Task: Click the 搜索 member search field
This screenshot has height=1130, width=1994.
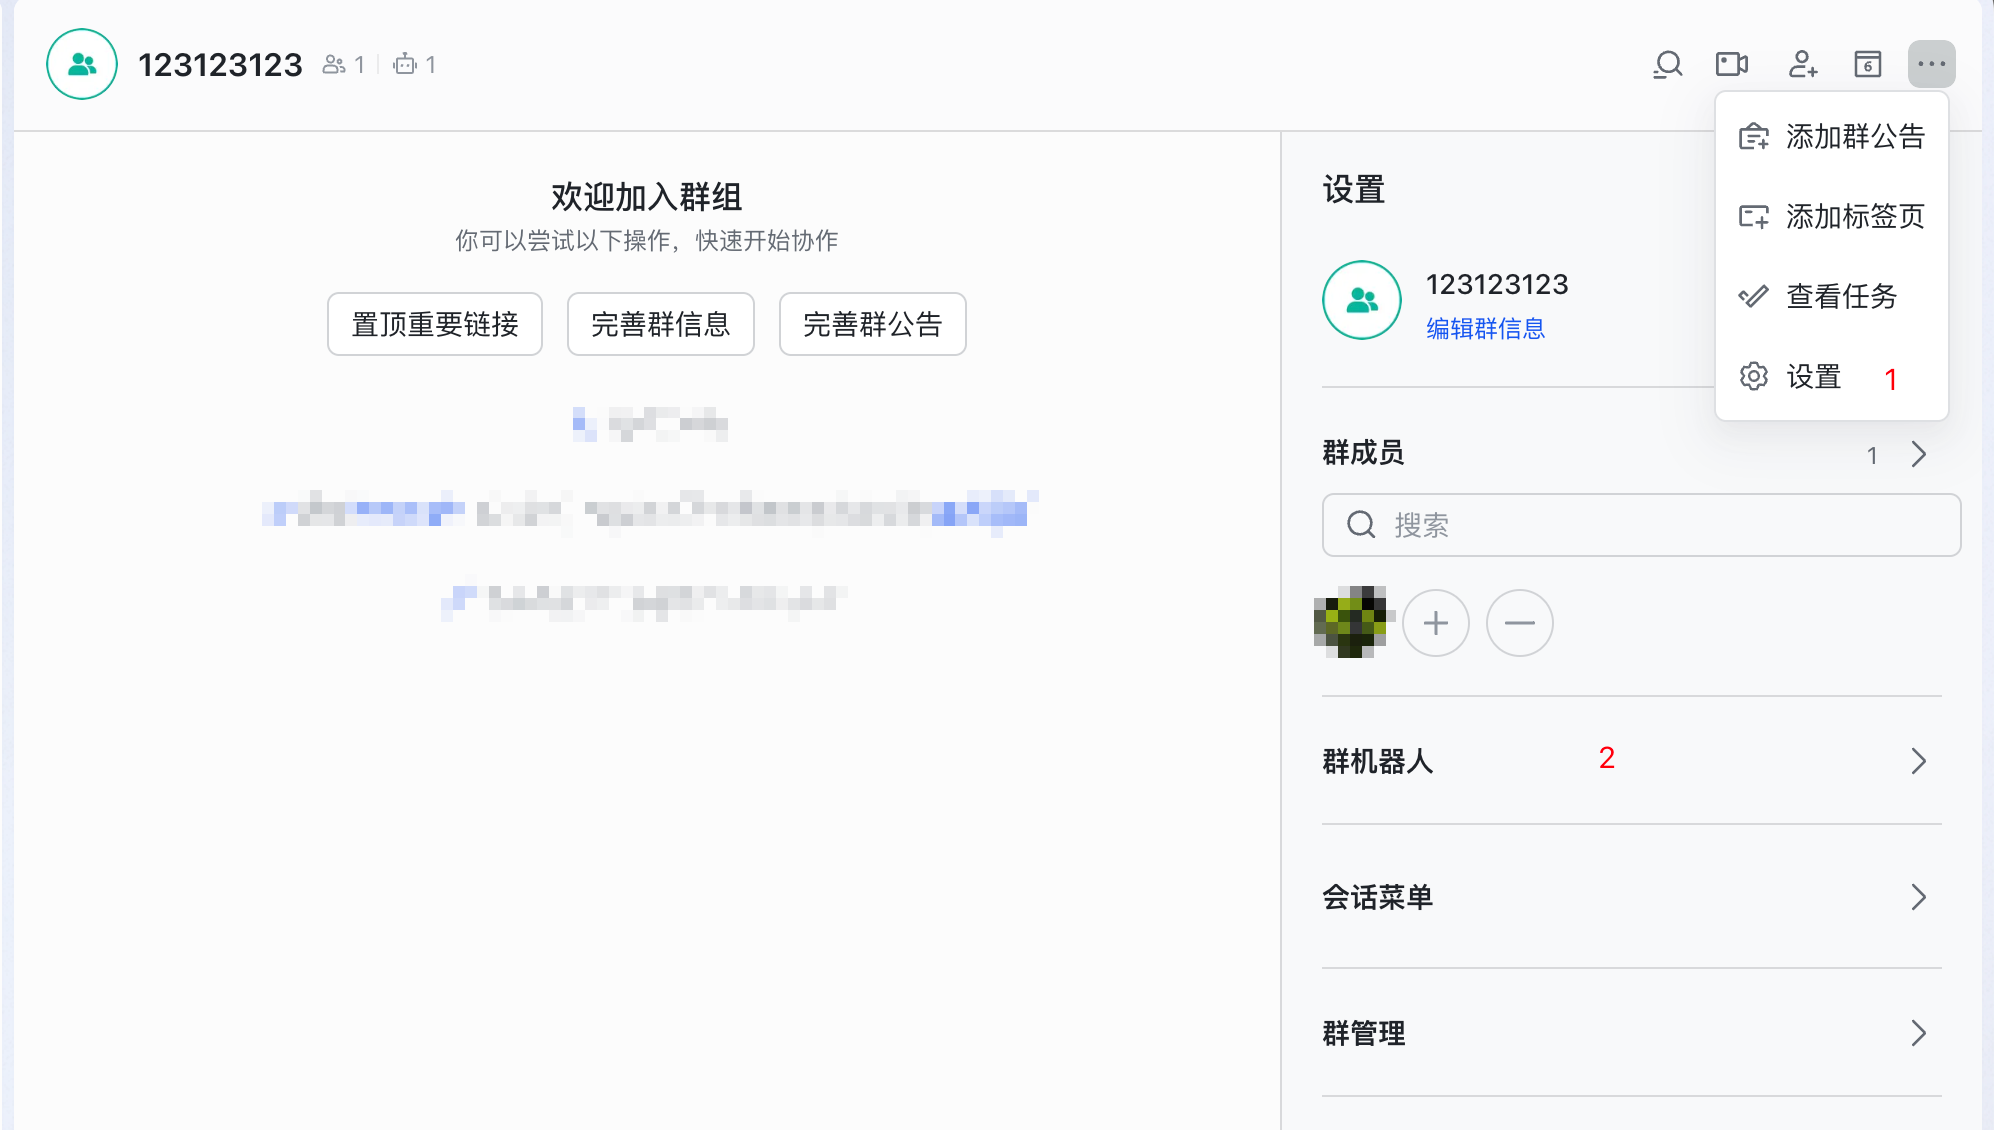Action: [1640, 525]
